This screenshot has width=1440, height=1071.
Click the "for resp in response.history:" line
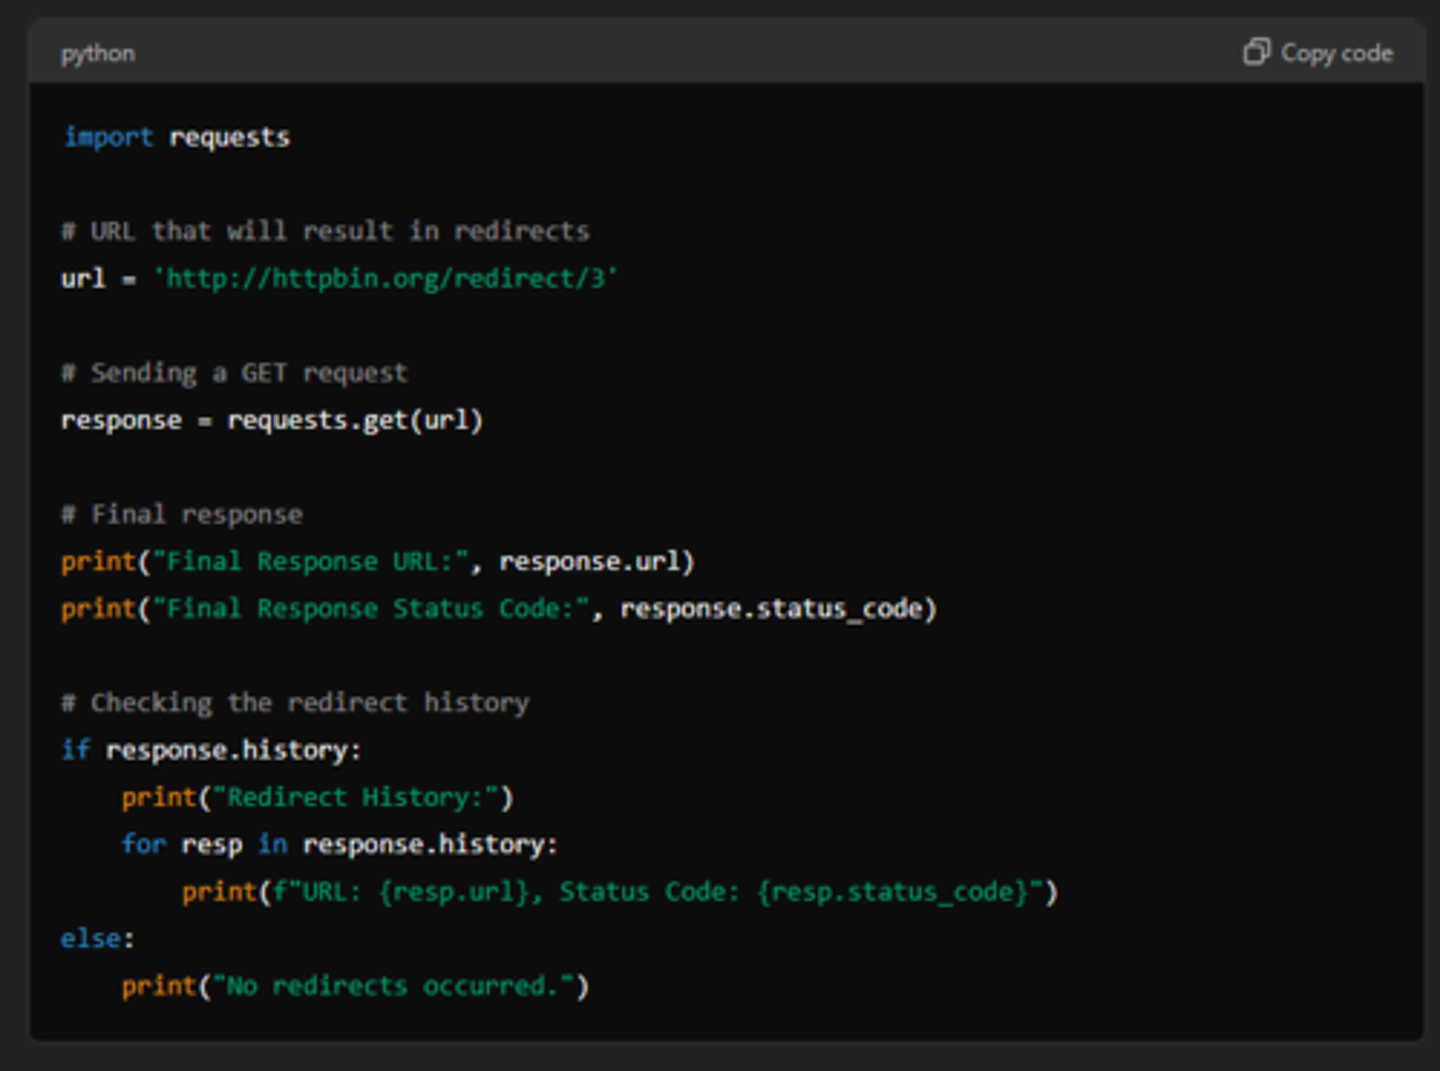pyautogui.click(x=339, y=844)
